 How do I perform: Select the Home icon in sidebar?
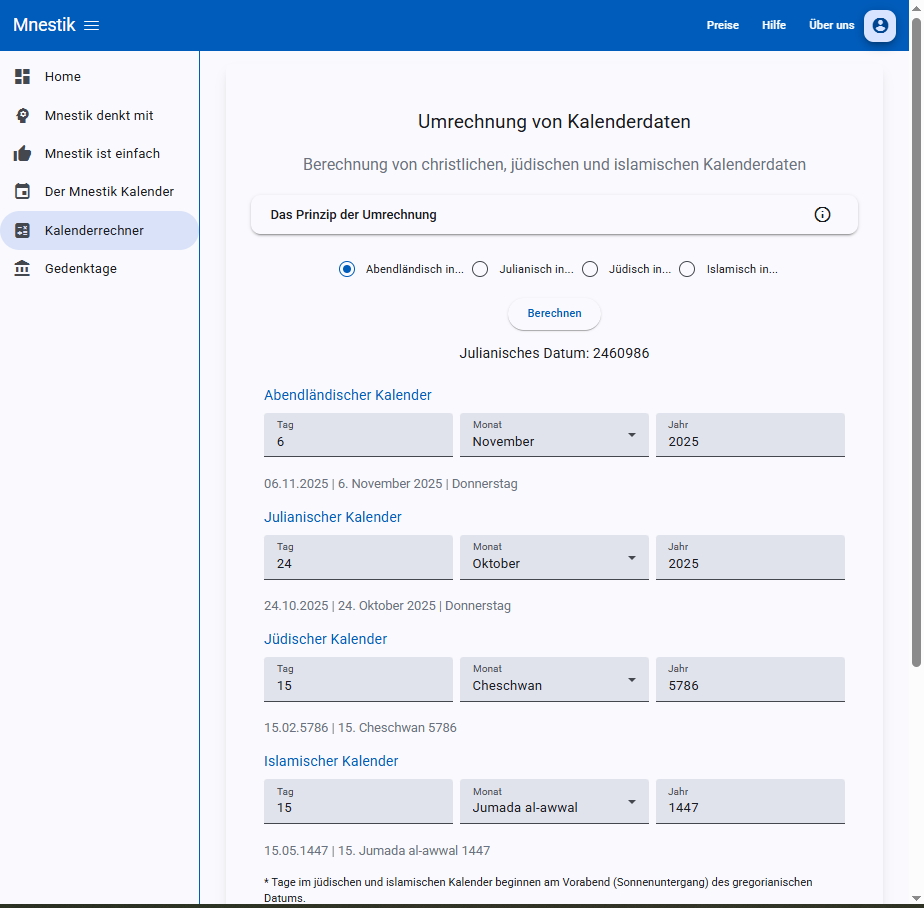pyautogui.click(x=21, y=76)
